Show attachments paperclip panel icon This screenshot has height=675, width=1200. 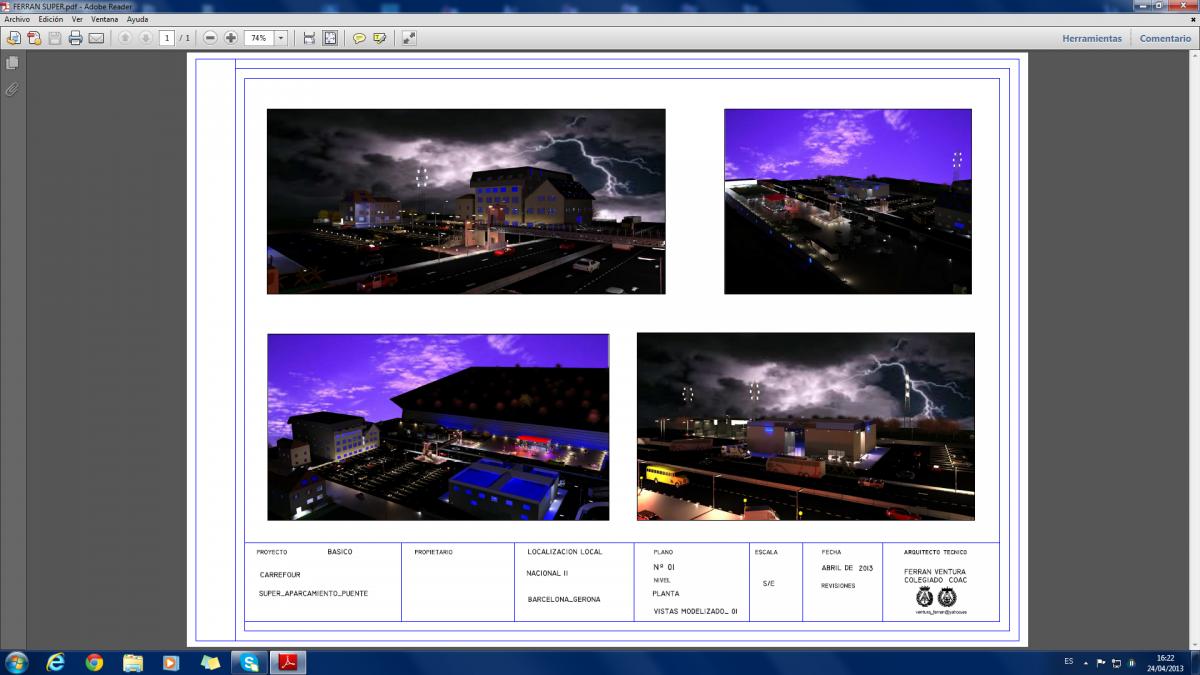(12, 89)
